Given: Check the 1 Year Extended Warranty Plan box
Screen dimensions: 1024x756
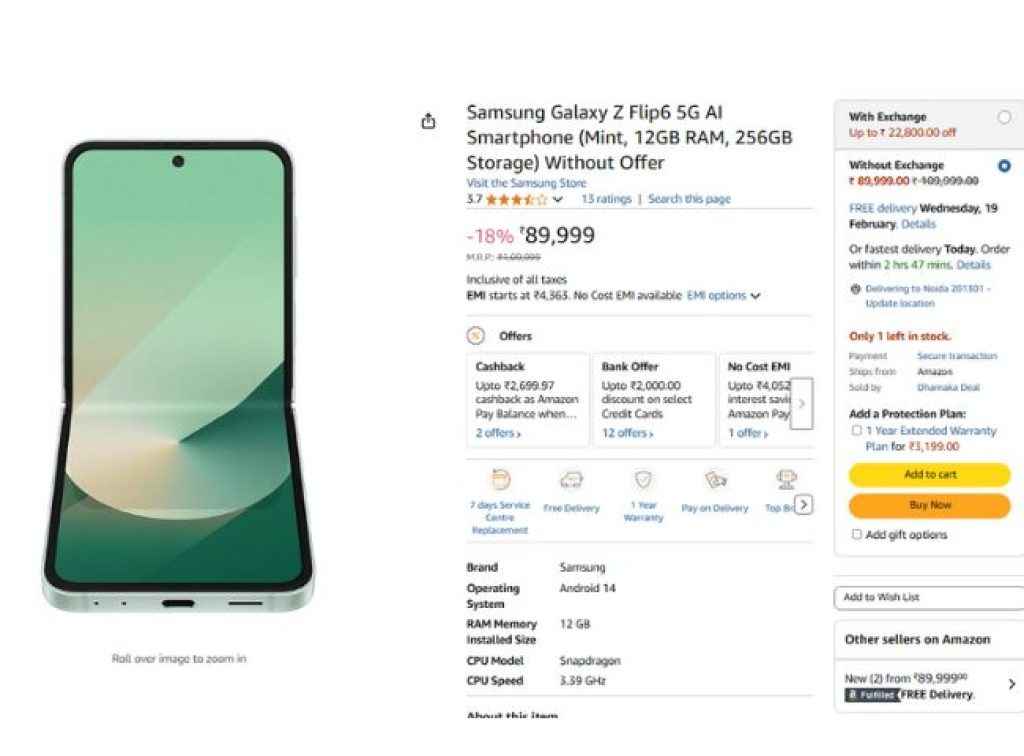Looking at the screenshot, I should coord(856,431).
